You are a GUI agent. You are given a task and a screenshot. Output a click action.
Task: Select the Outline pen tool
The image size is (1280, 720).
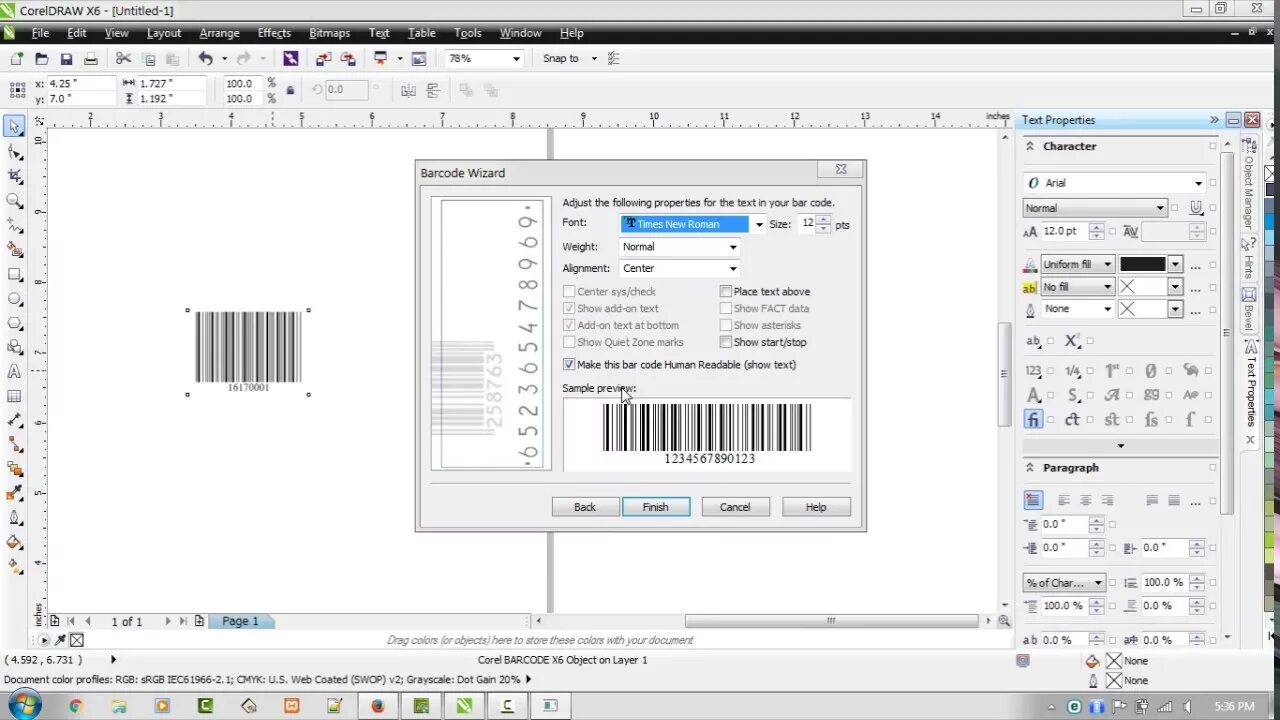[14, 518]
